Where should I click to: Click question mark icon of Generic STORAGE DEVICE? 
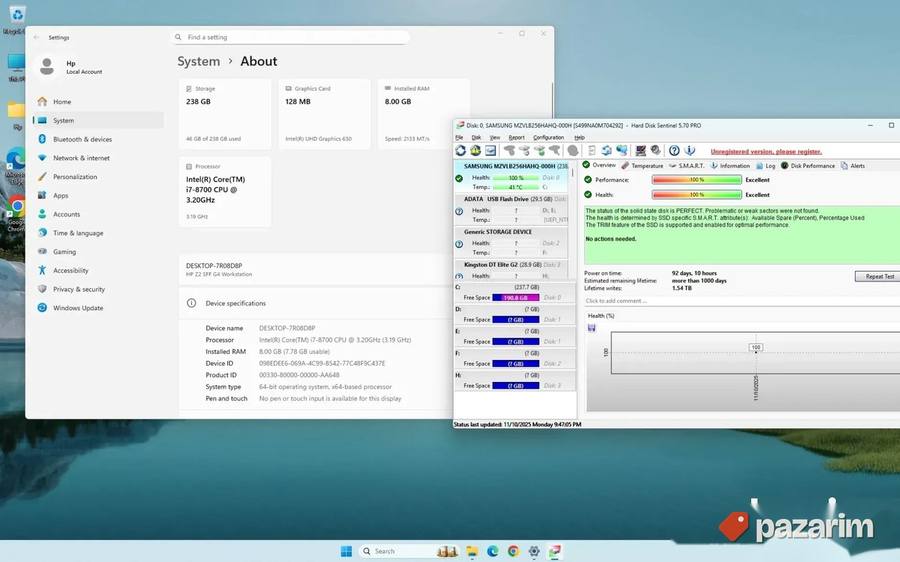point(459,244)
